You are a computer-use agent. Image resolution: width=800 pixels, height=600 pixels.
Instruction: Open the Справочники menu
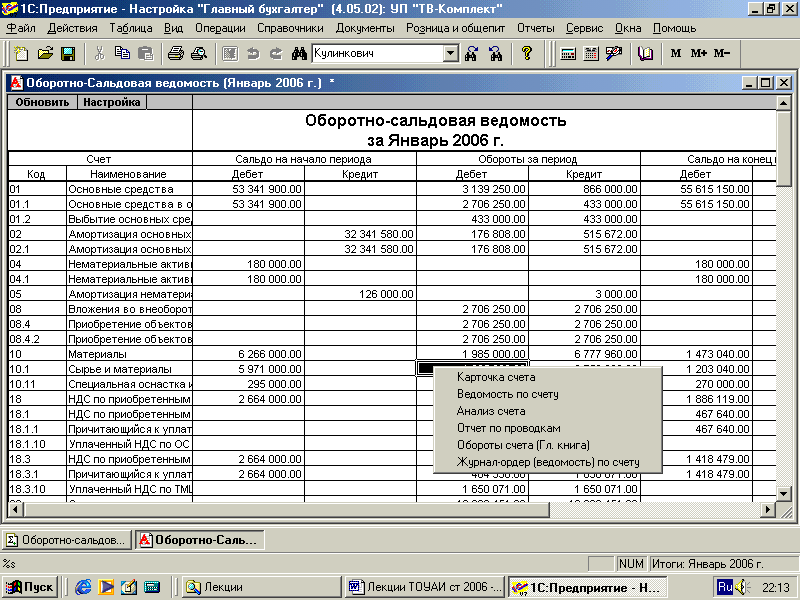point(290,28)
